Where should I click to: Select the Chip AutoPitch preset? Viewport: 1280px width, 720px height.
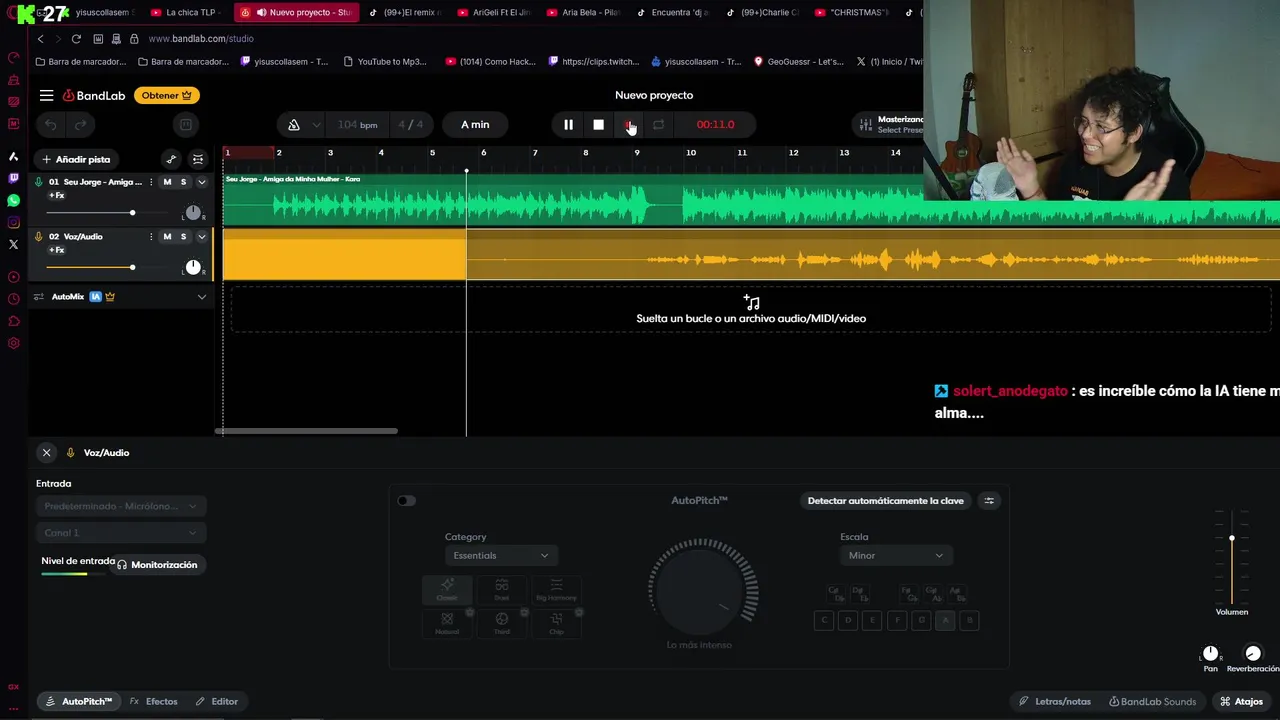(556, 623)
